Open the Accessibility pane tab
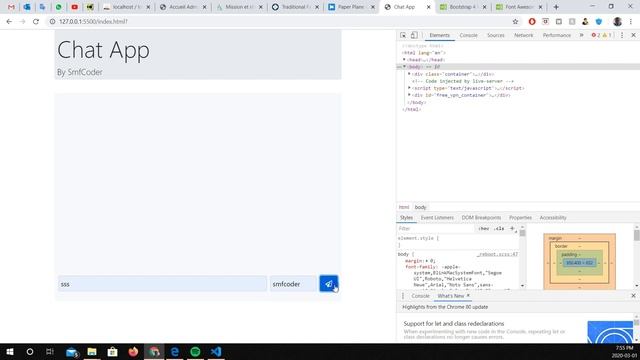 coord(553,218)
